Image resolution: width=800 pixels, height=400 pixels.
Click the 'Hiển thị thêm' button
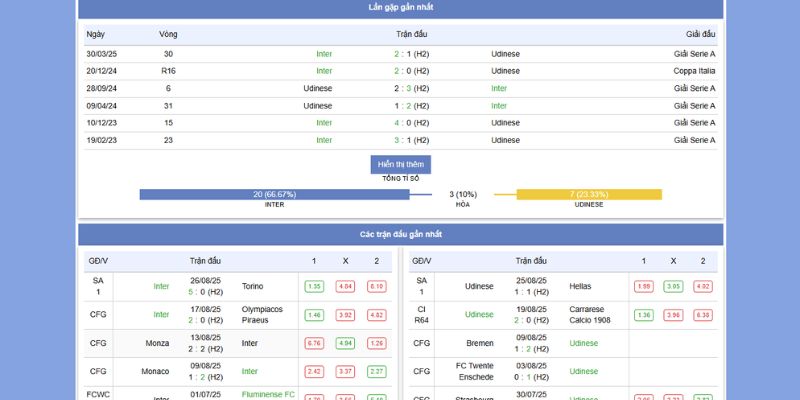(401, 164)
